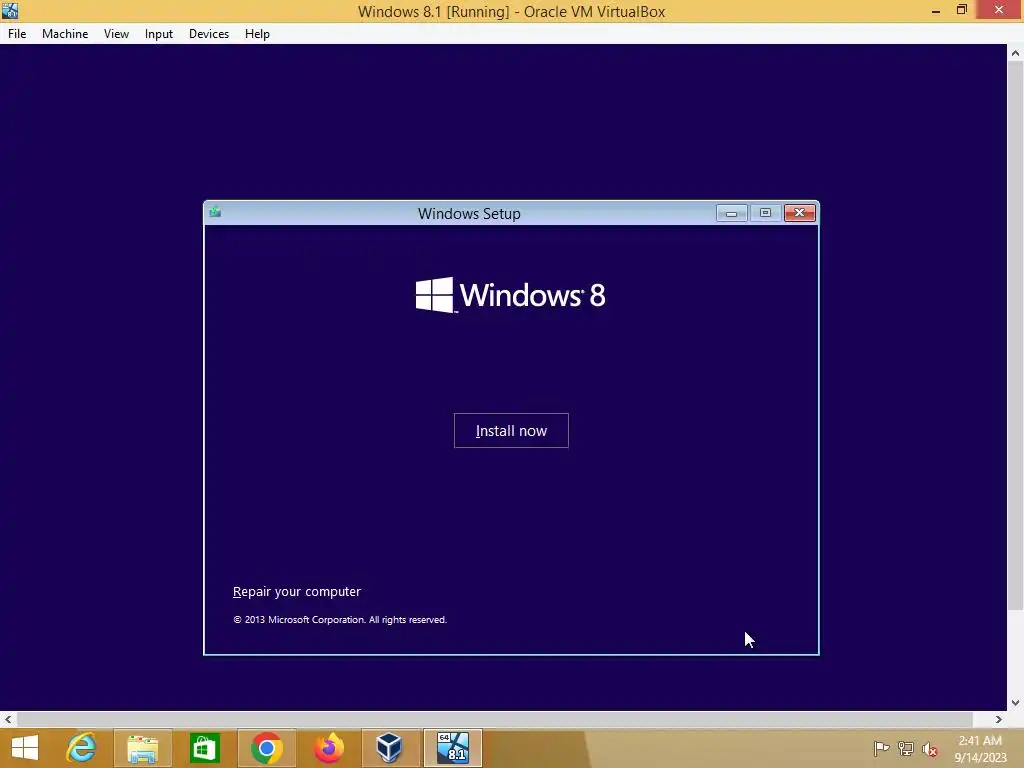The height and width of the screenshot is (768, 1024).
Task: Open the Repair your computer link
Action: coord(296,591)
